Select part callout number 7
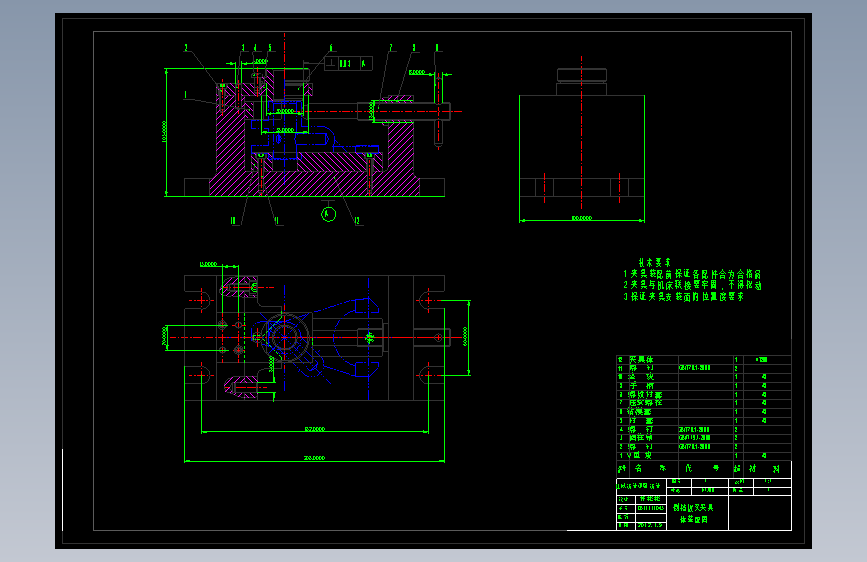 click(391, 48)
